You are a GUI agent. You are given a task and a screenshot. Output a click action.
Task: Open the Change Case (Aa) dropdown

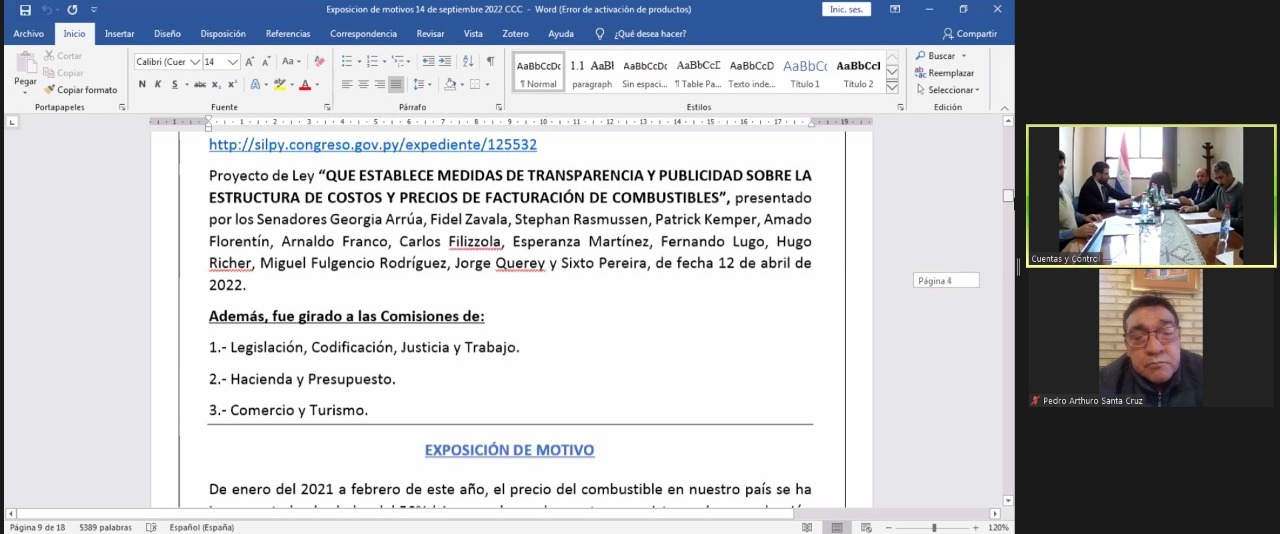[291, 61]
